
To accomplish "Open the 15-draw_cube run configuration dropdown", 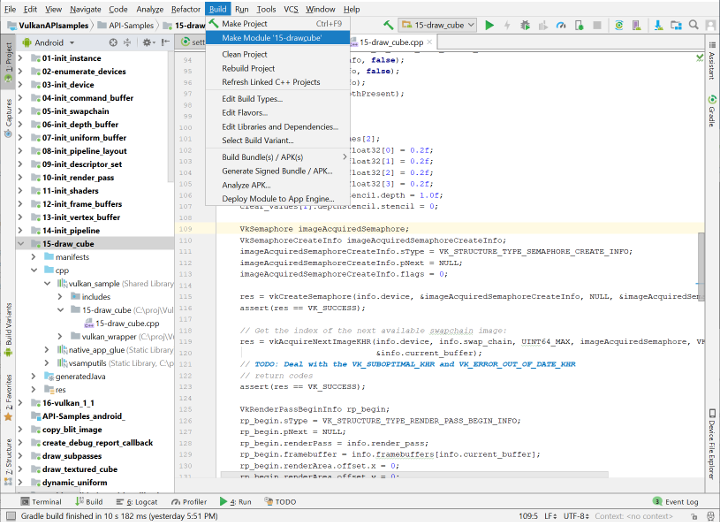I will [437, 24].
